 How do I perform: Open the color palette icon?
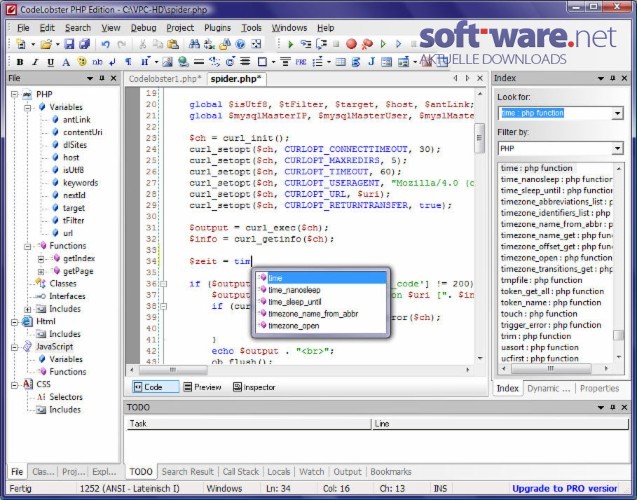click(x=82, y=62)
